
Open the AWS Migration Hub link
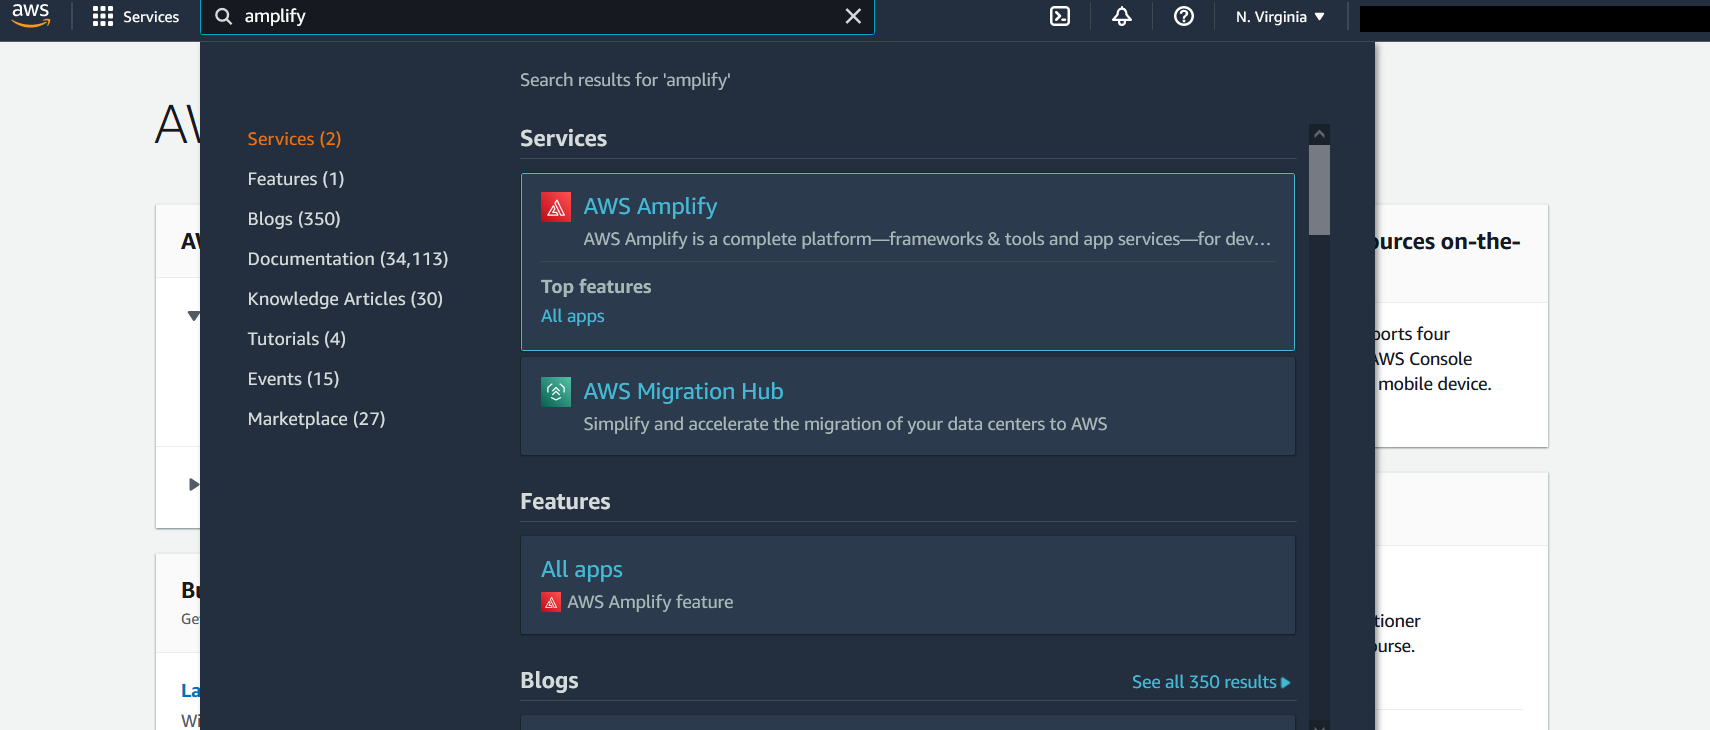pos(683,391)
